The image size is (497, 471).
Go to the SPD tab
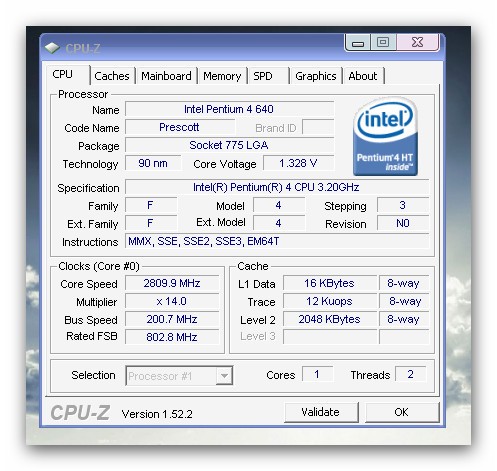268,76
